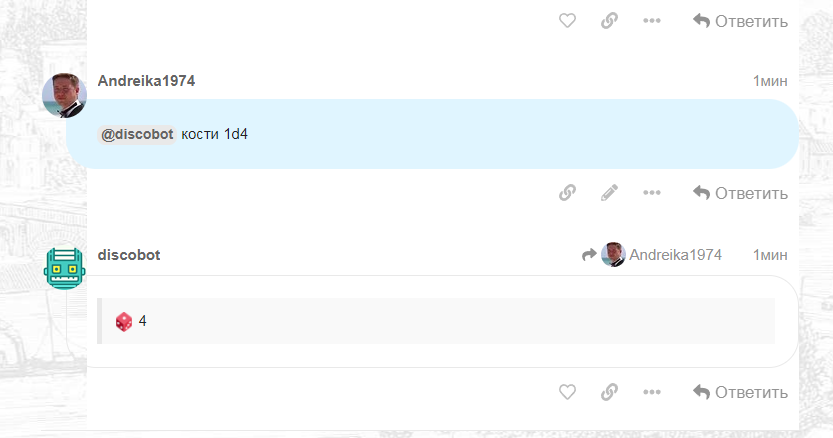Show more actions for discobot's reply

click(x=652, y=392)
